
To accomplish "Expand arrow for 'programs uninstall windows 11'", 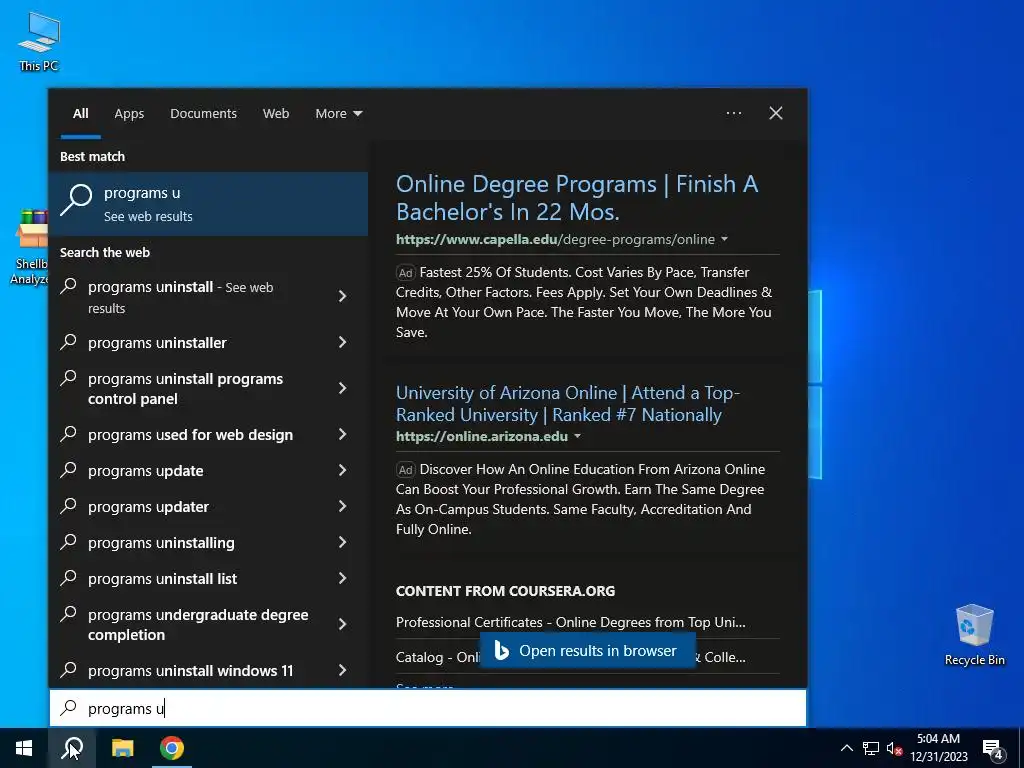I will [342, 670].
